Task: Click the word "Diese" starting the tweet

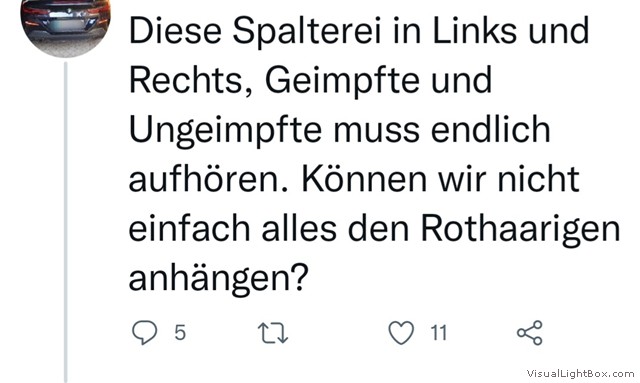Action: pos(176,31)
